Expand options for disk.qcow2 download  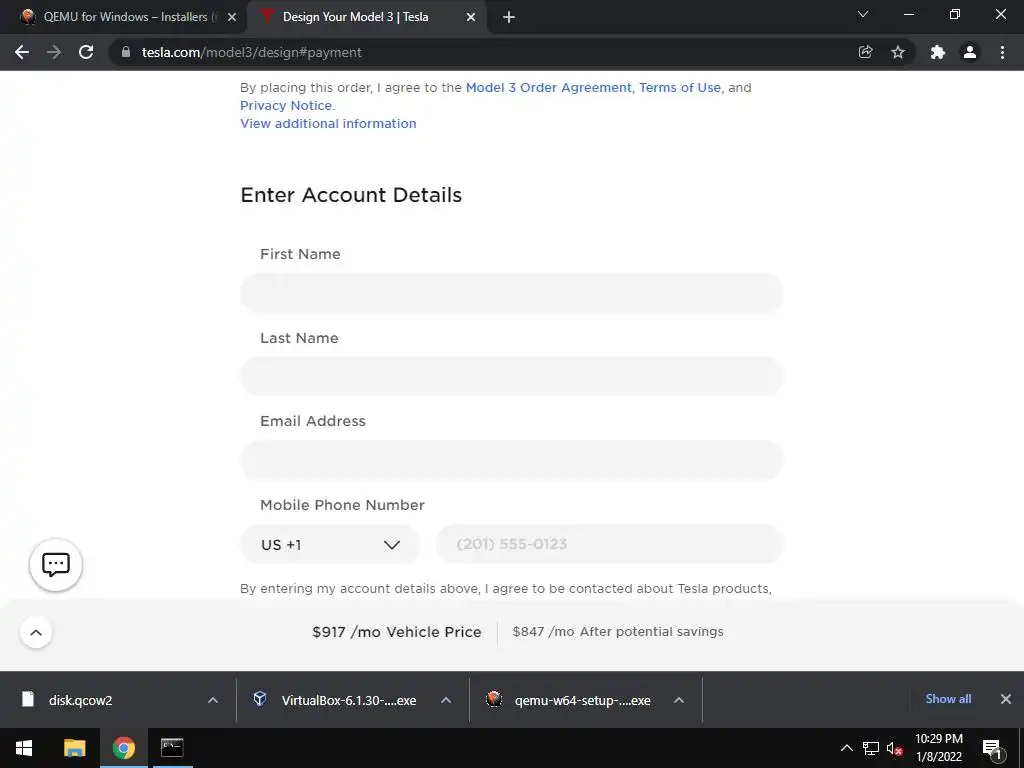[x=213, y=700]
